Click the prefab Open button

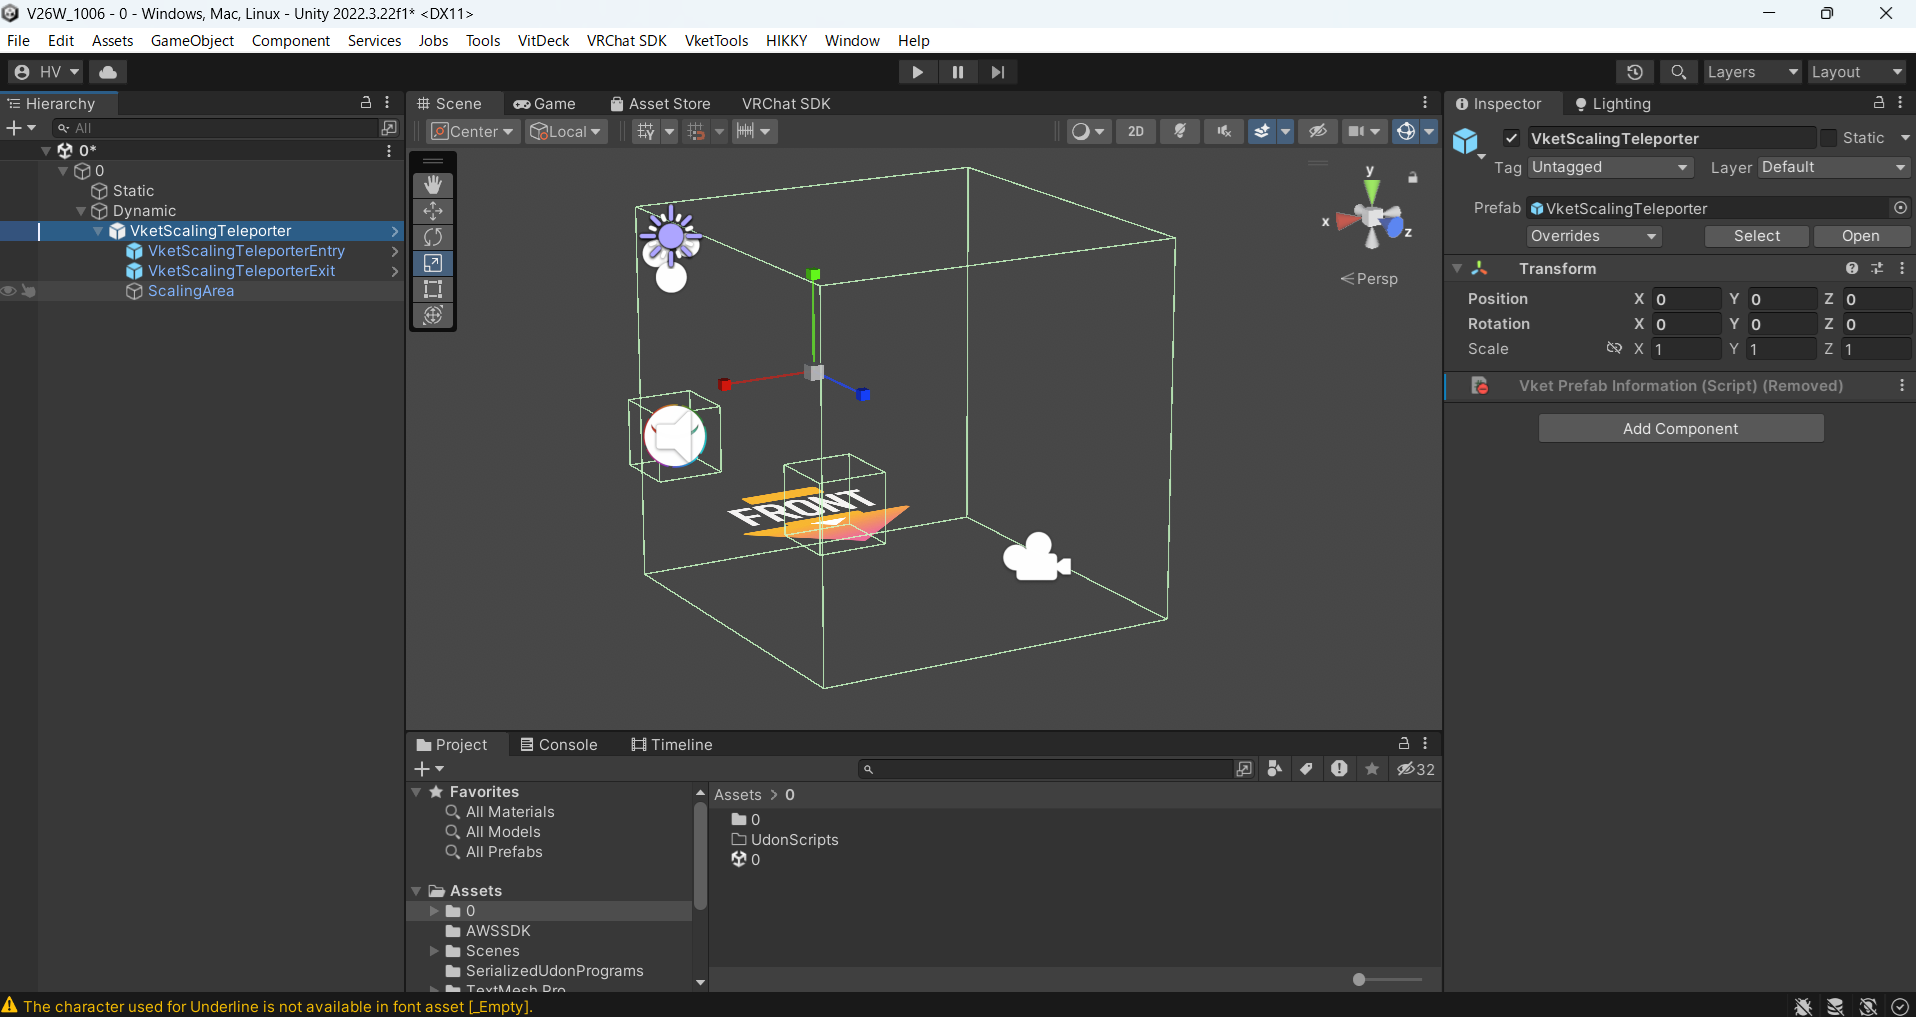coord(1861,236)
